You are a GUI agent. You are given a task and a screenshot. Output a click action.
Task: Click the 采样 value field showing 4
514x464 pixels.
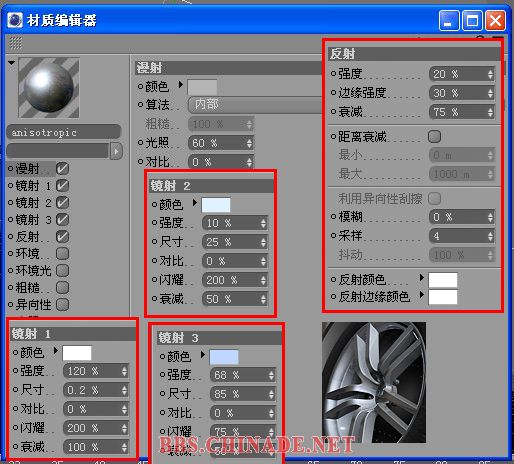(462, 236)
